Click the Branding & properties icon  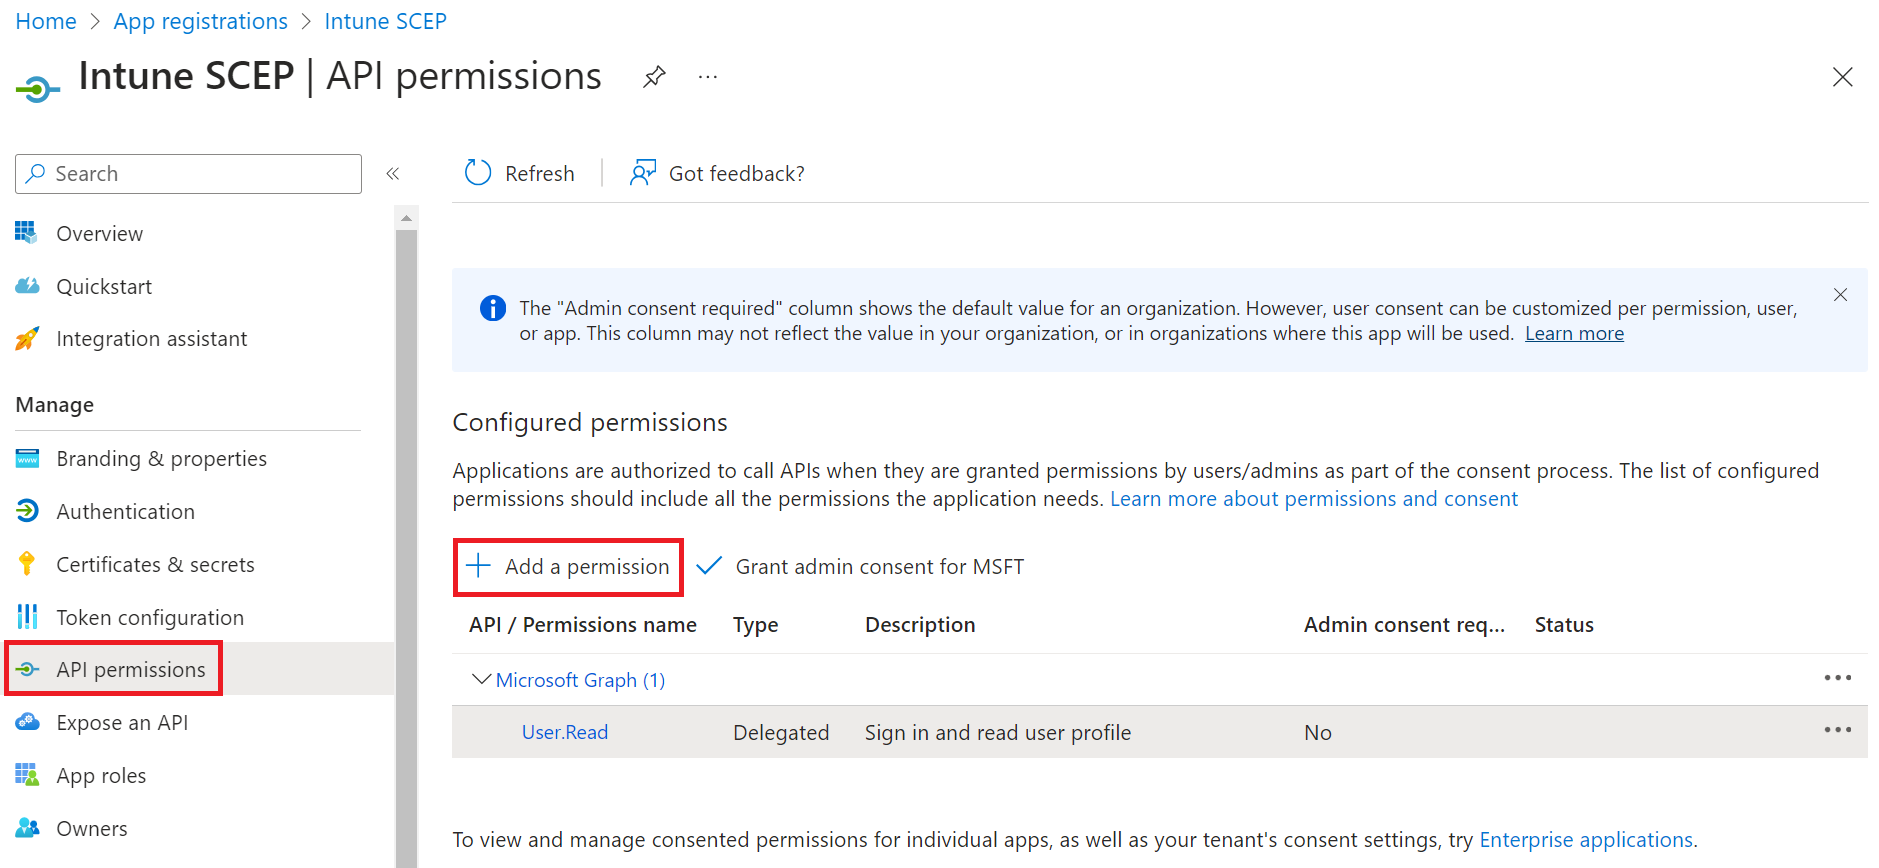tap(27, 459)
